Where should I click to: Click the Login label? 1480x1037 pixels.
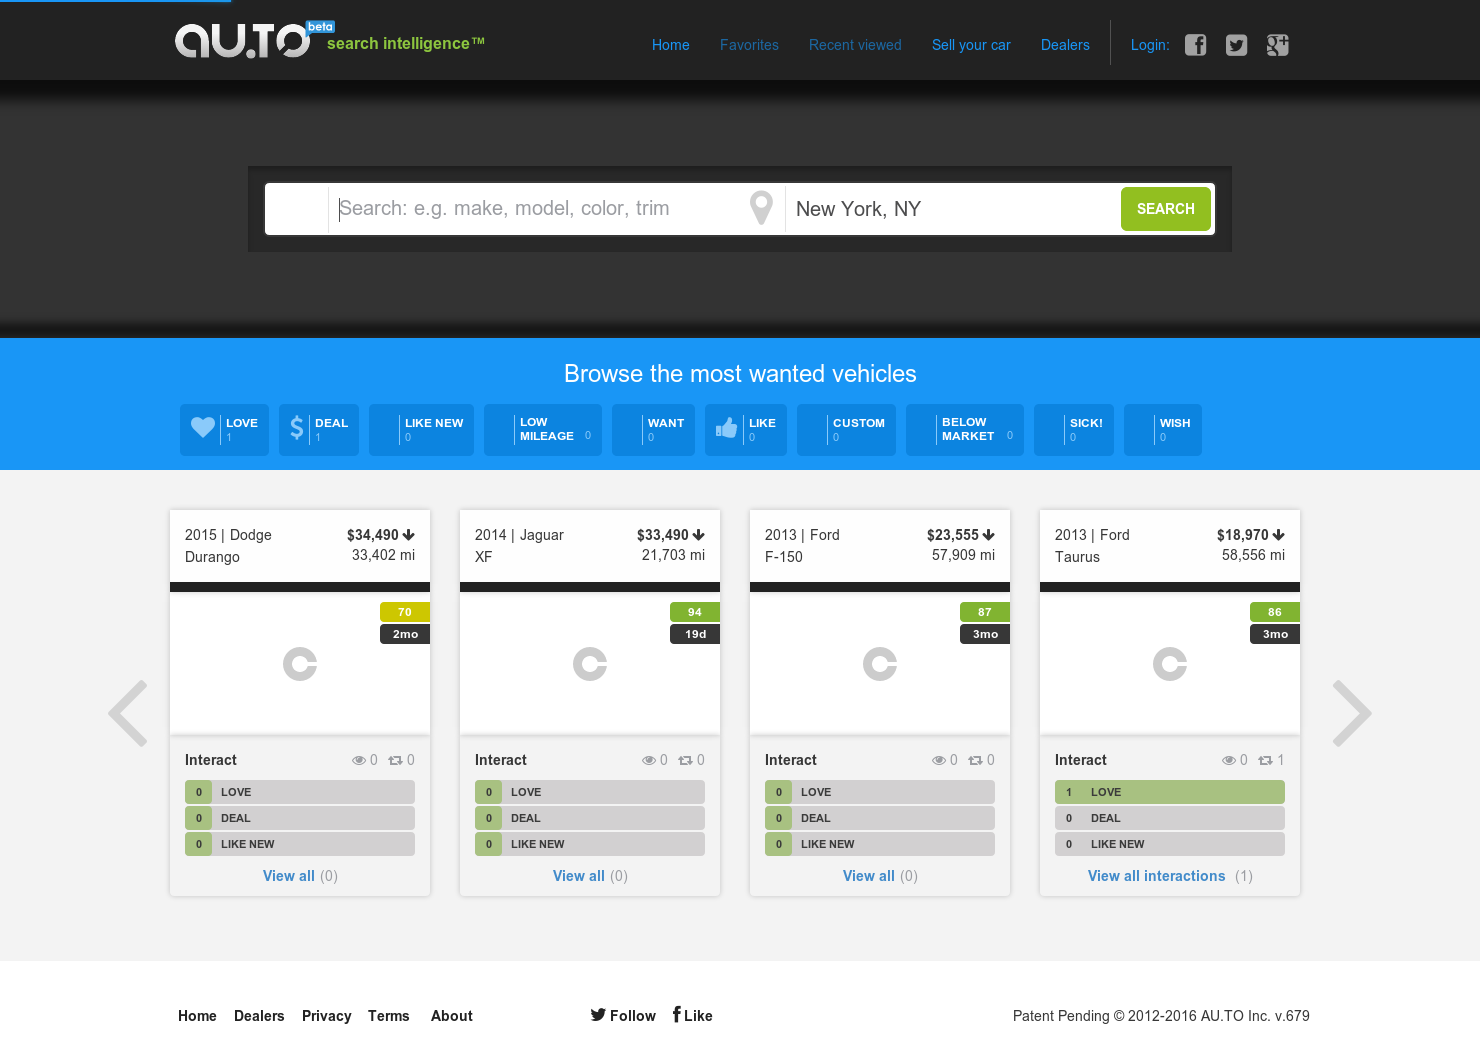pyautogui.click(x=1150, y=45)
